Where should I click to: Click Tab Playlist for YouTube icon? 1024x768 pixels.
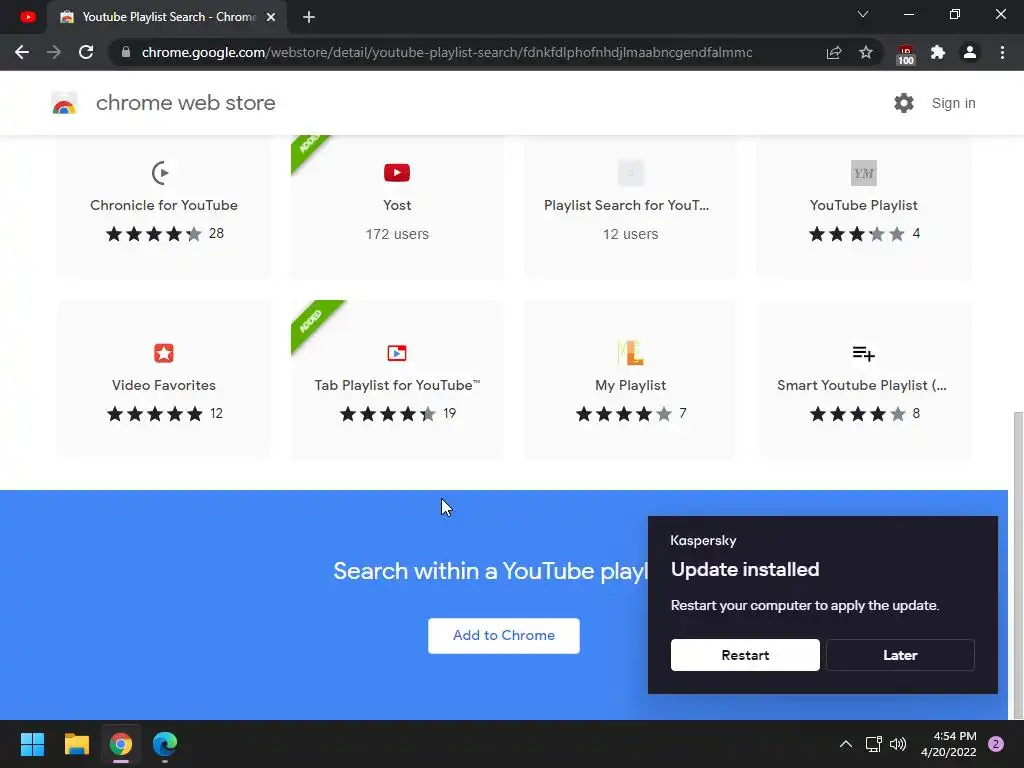tap(397, 353)
